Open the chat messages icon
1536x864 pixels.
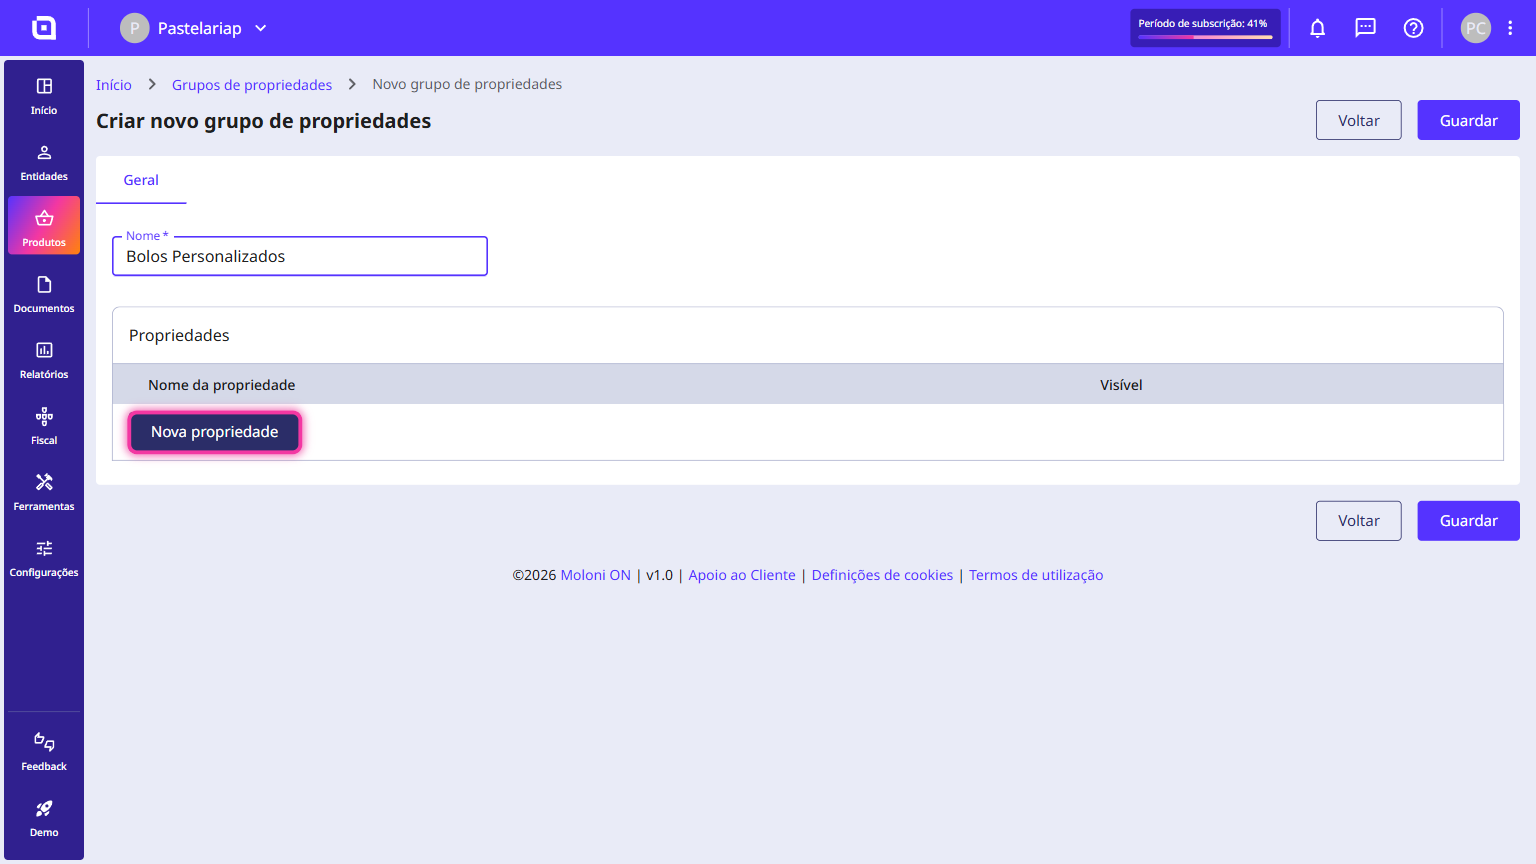click(1365, 28)
